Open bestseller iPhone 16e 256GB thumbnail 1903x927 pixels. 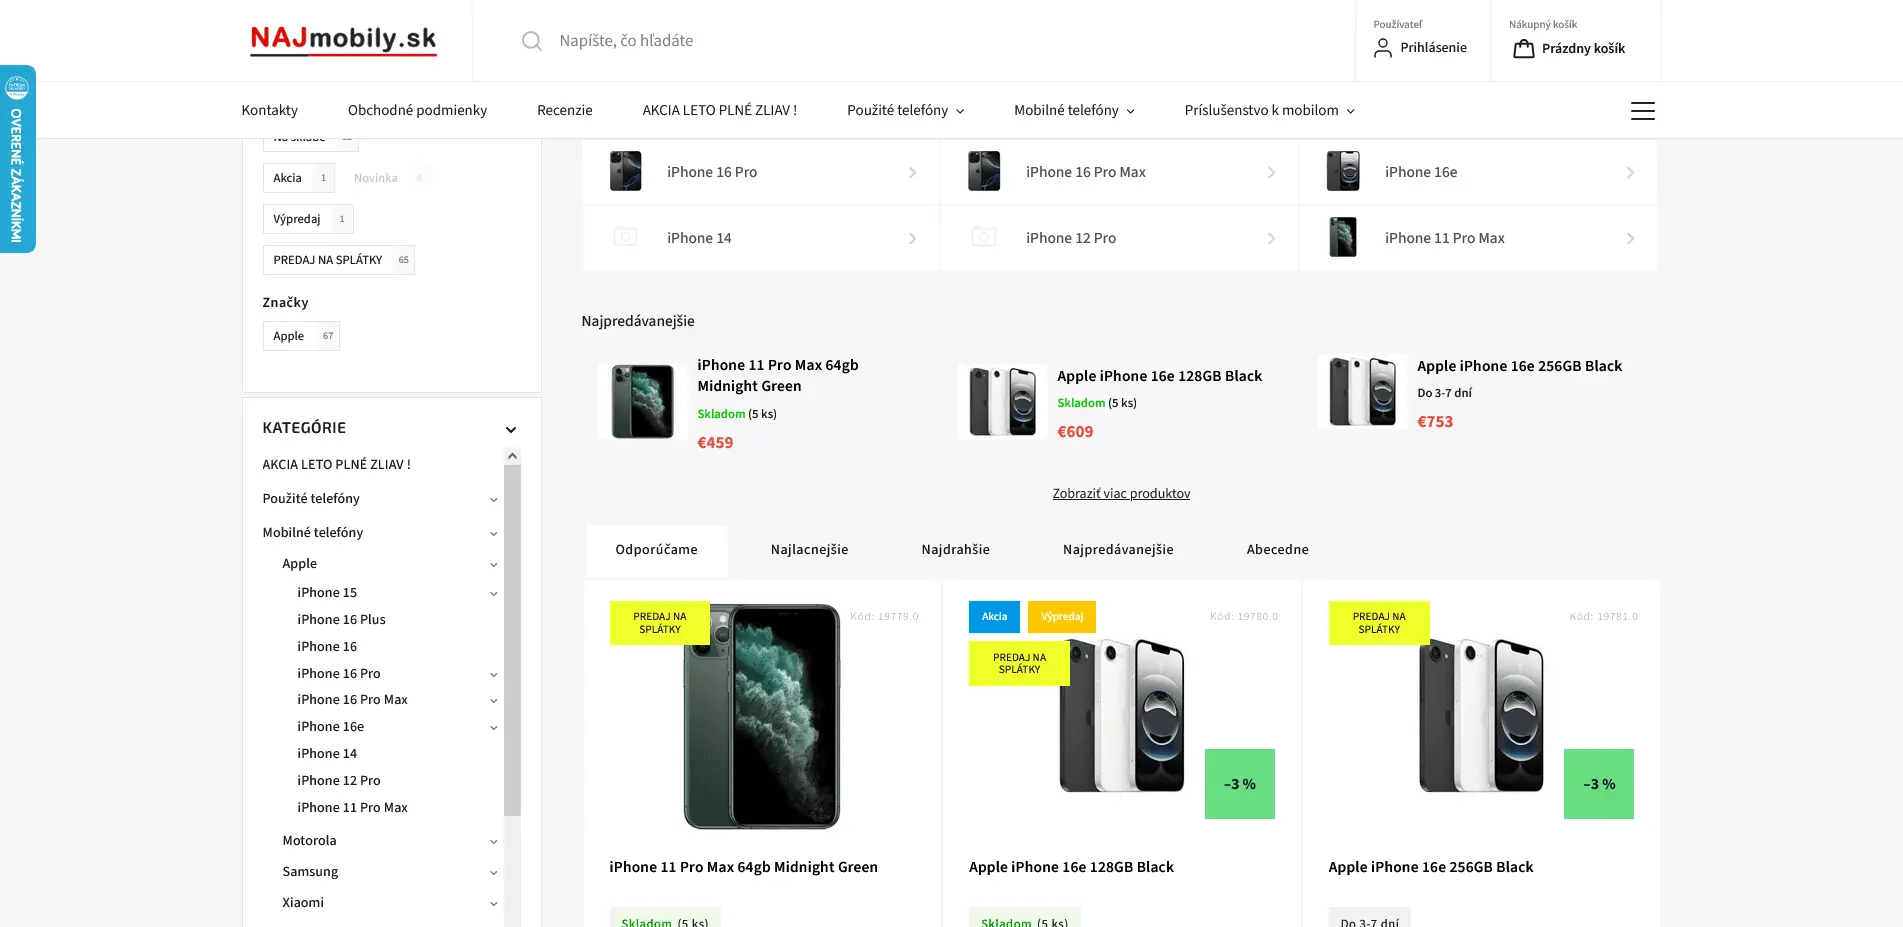(x=1362, y=392)
